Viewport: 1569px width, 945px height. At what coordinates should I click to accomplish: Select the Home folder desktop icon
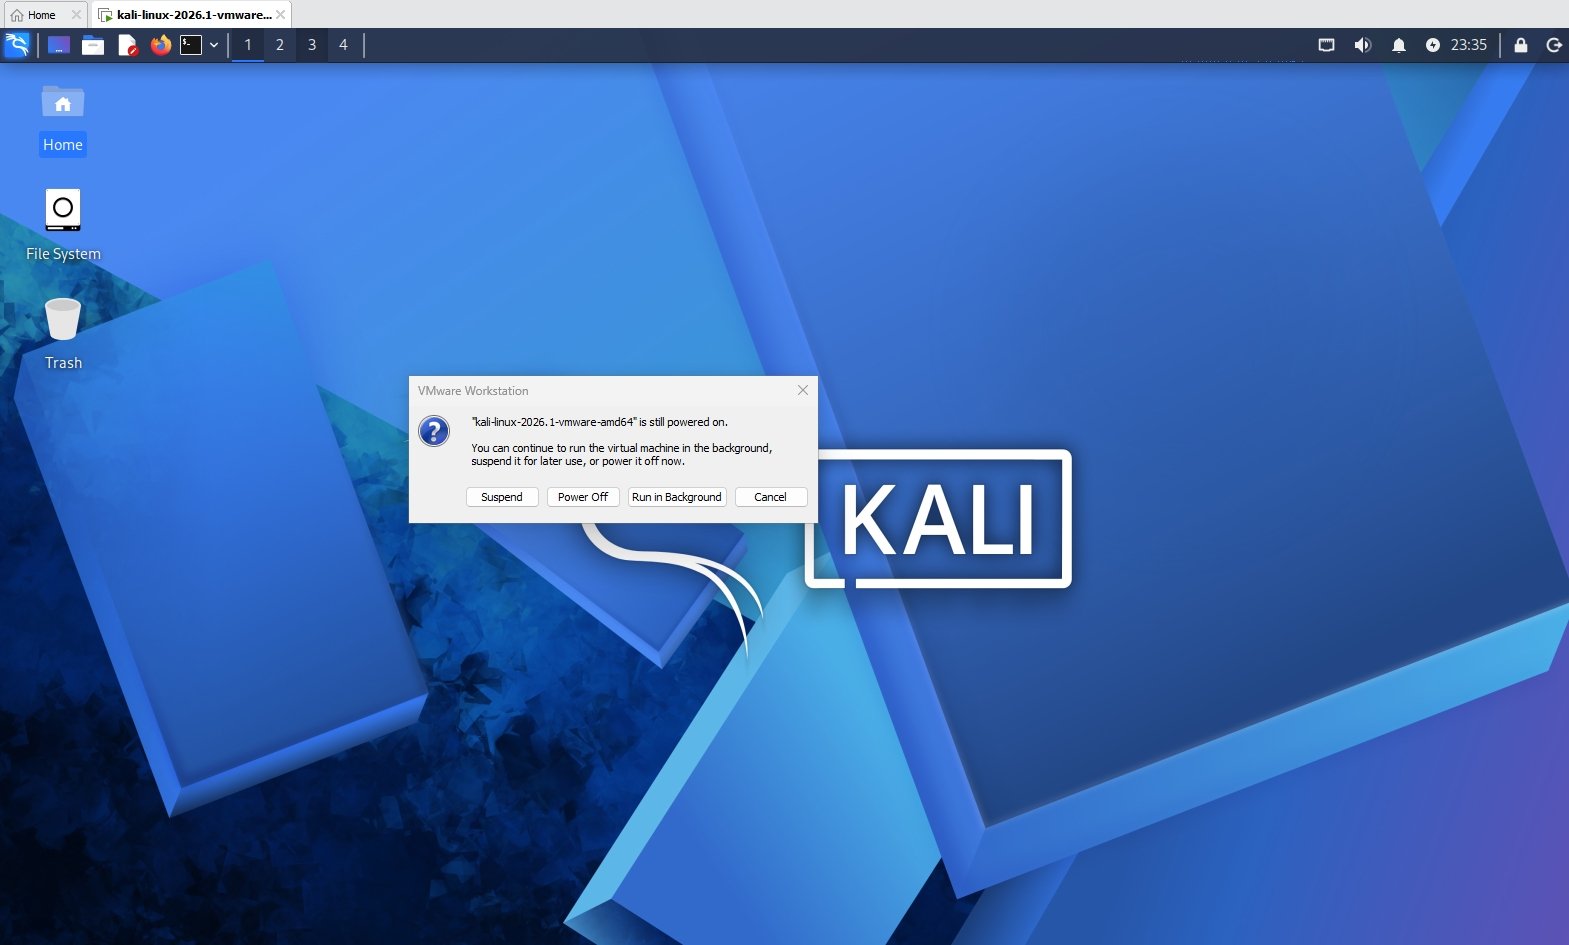(63, 121)
